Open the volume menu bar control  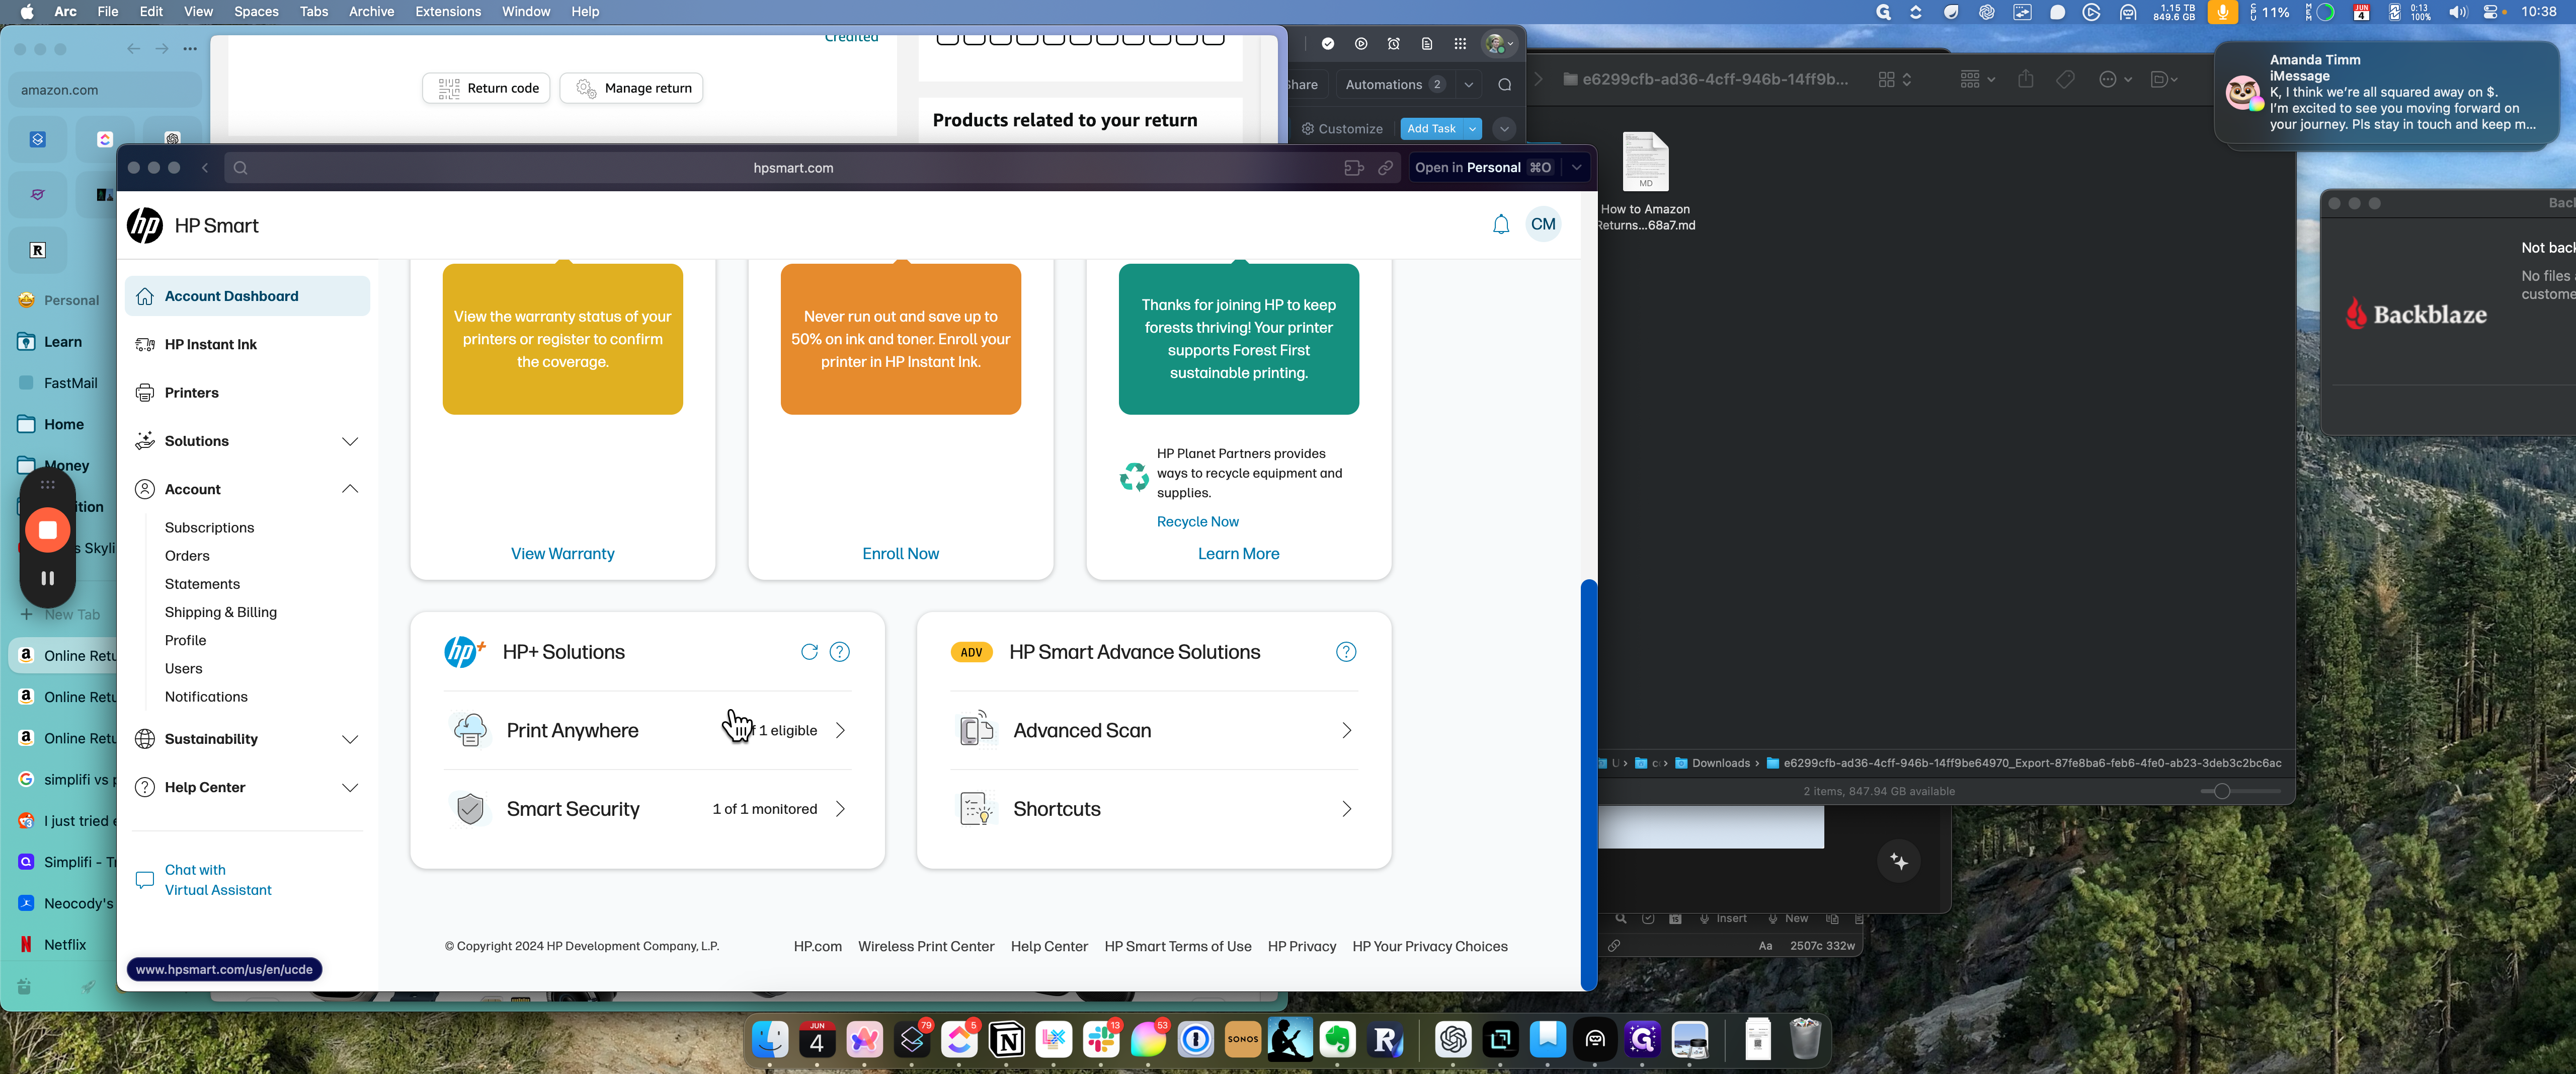pyautogui.click(x=2457, y=12)
